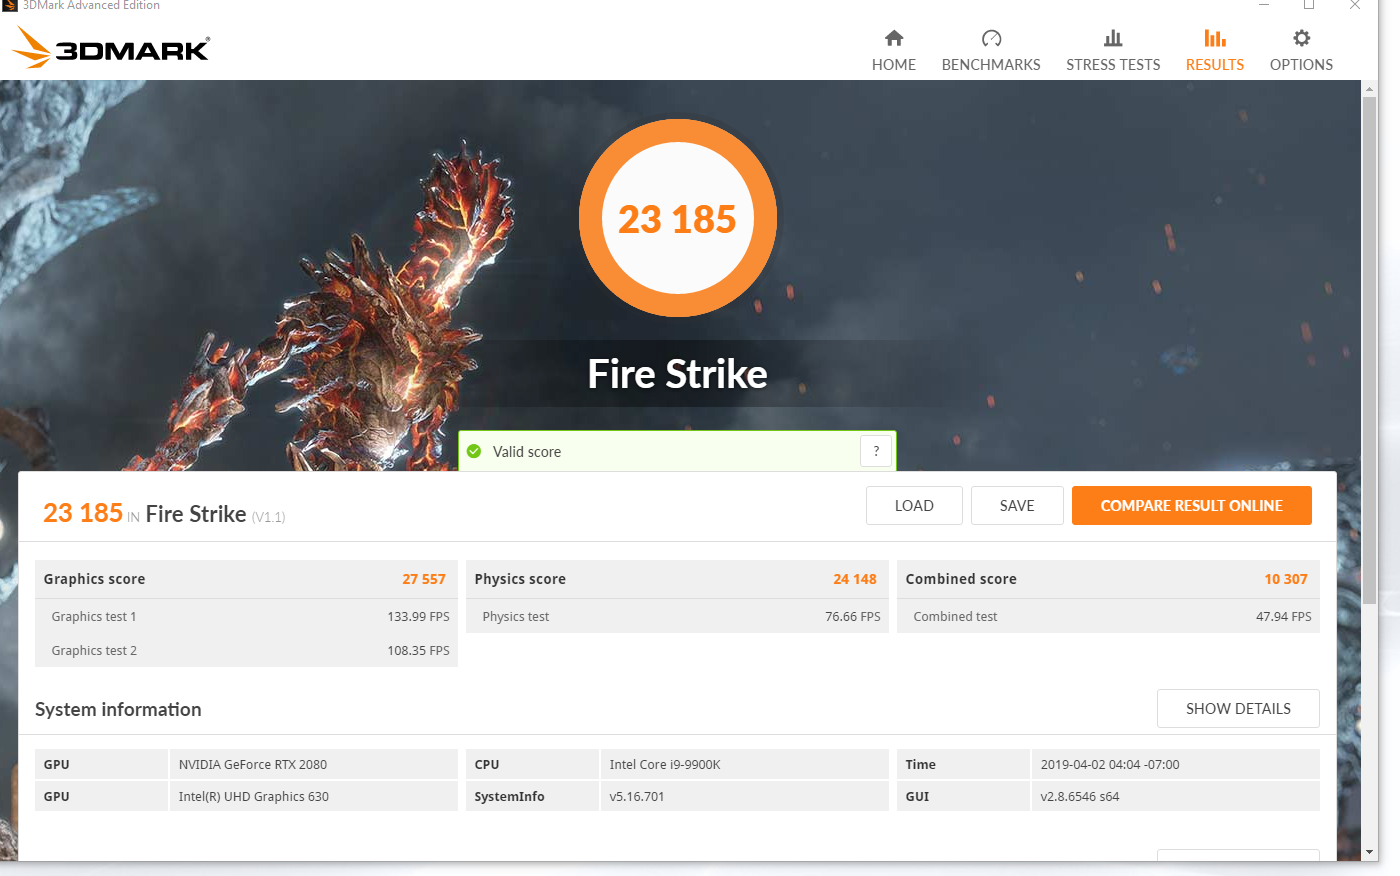This screenshot has width=1400, height=876.
Task: Click the Combined test row label
Action: click(x=955, y=617)
